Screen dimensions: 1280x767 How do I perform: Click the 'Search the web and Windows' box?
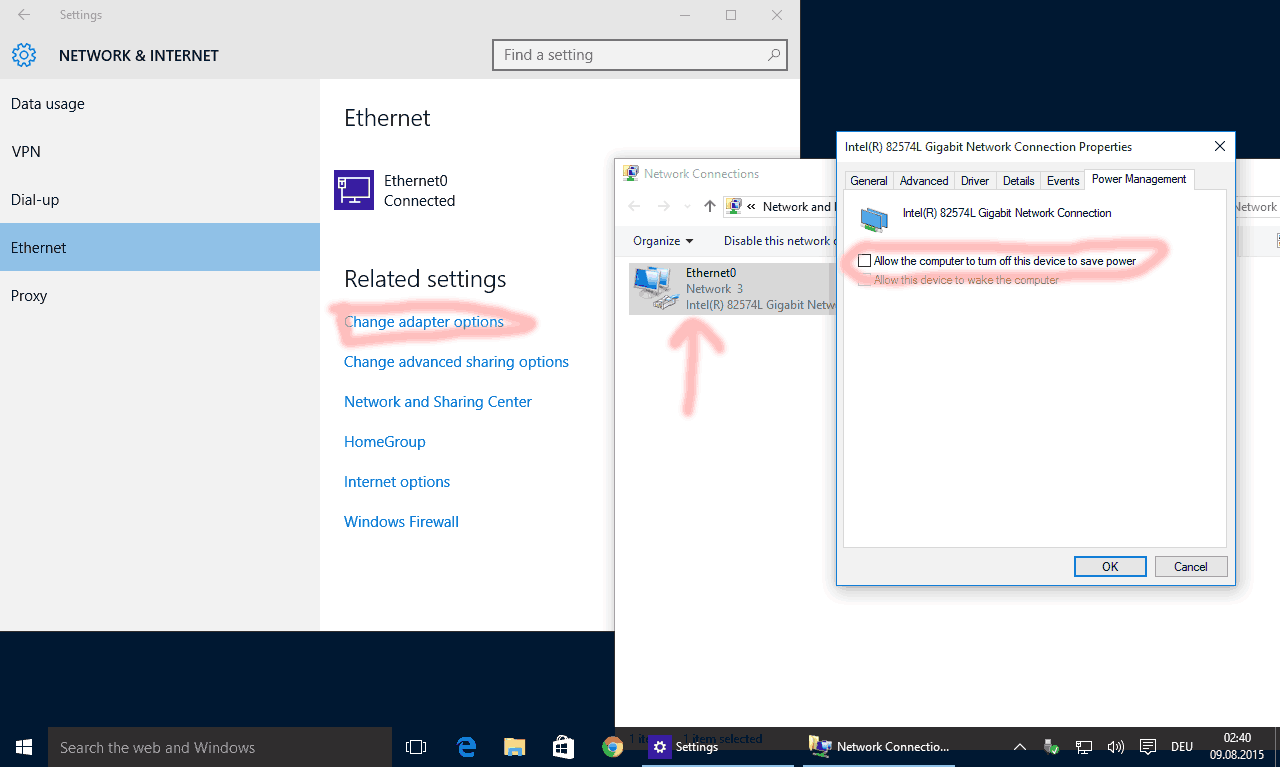pyautogui.click(x=220, y=747)
